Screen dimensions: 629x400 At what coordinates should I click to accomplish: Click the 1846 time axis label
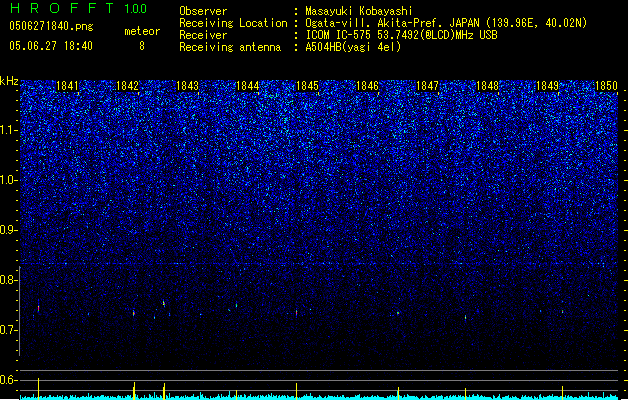click(367, 86)
